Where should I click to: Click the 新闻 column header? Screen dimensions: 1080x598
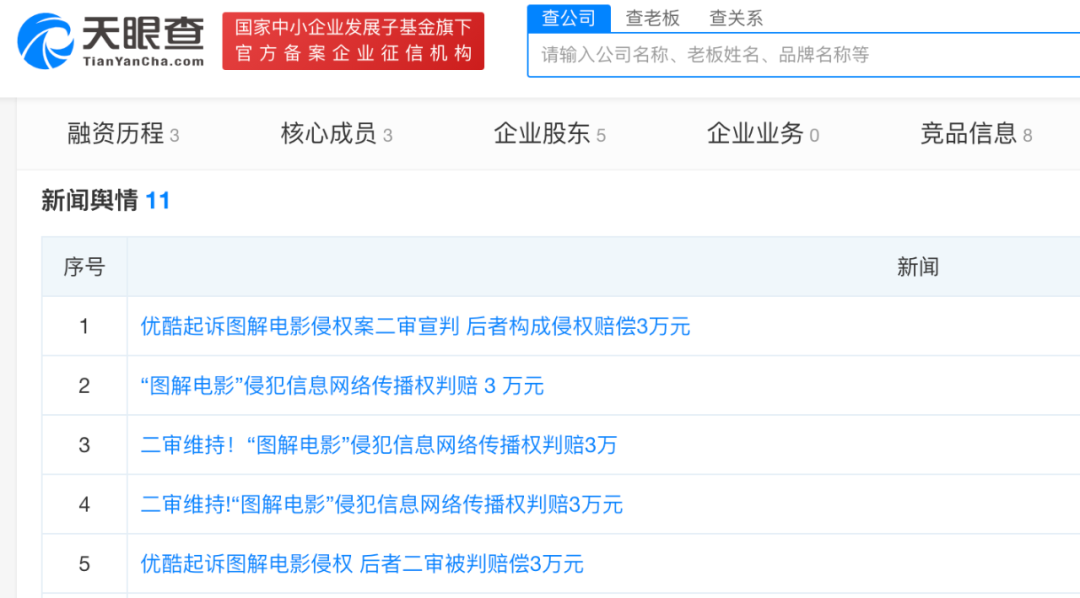pos(917,267)
